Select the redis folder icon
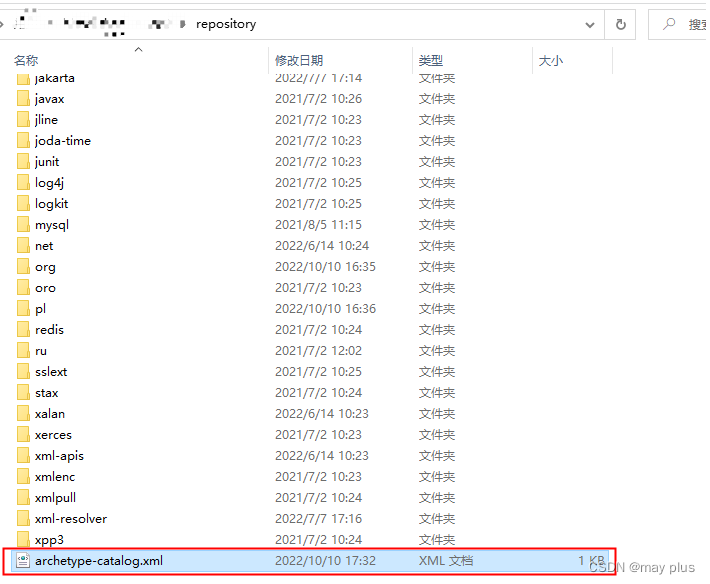This screenshot has width=710, height=584. tap(23, 330)
